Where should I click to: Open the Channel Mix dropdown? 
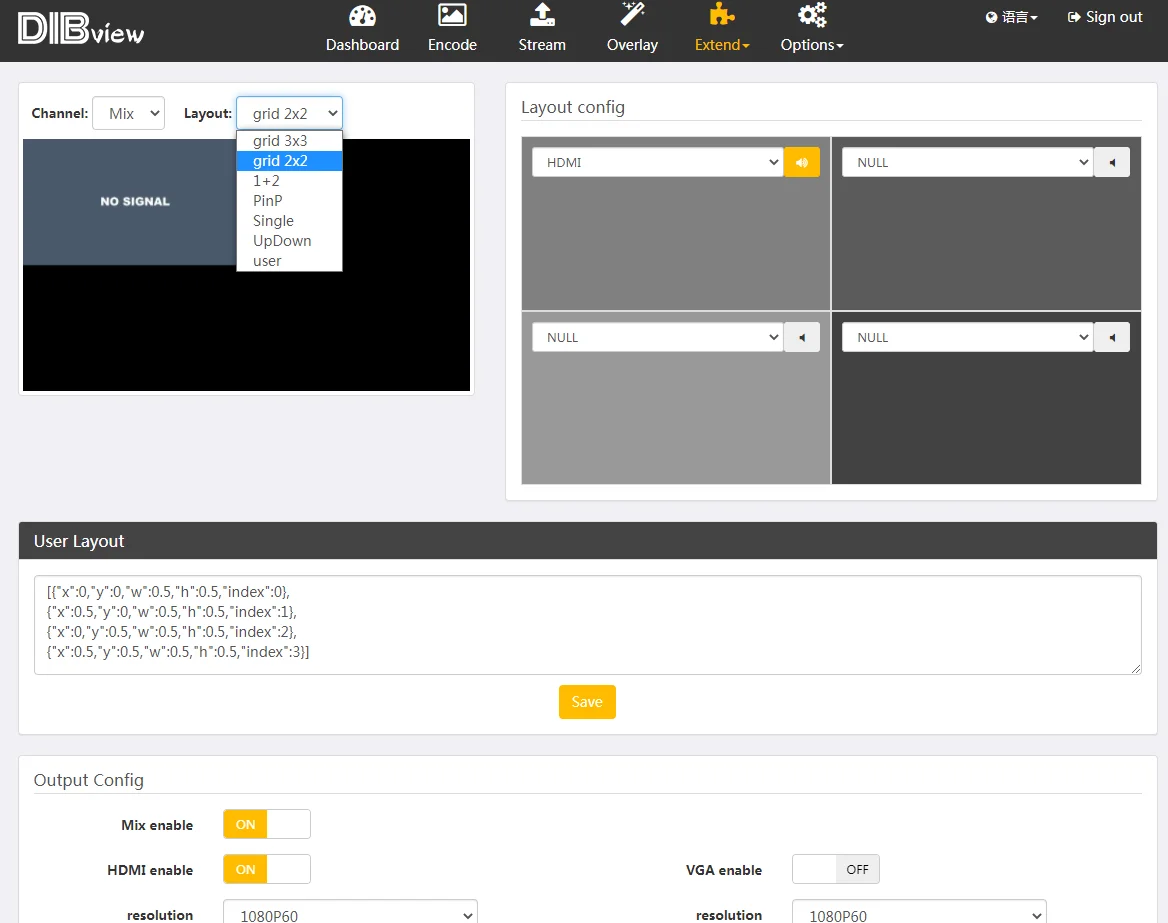(x=128, y=113)
